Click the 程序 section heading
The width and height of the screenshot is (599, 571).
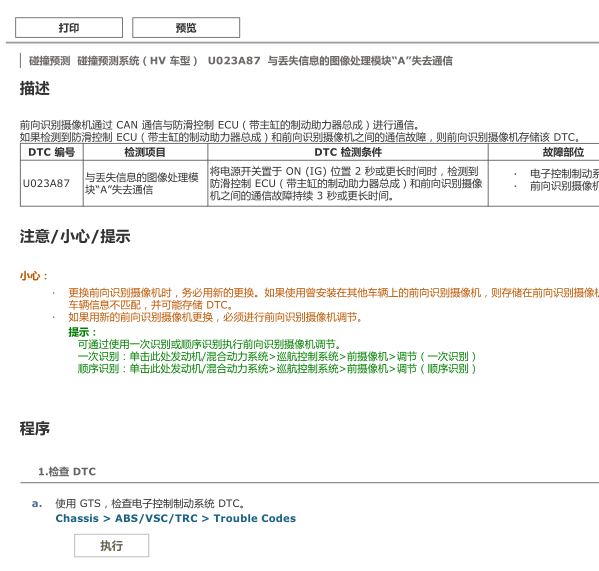coord(35,429)
